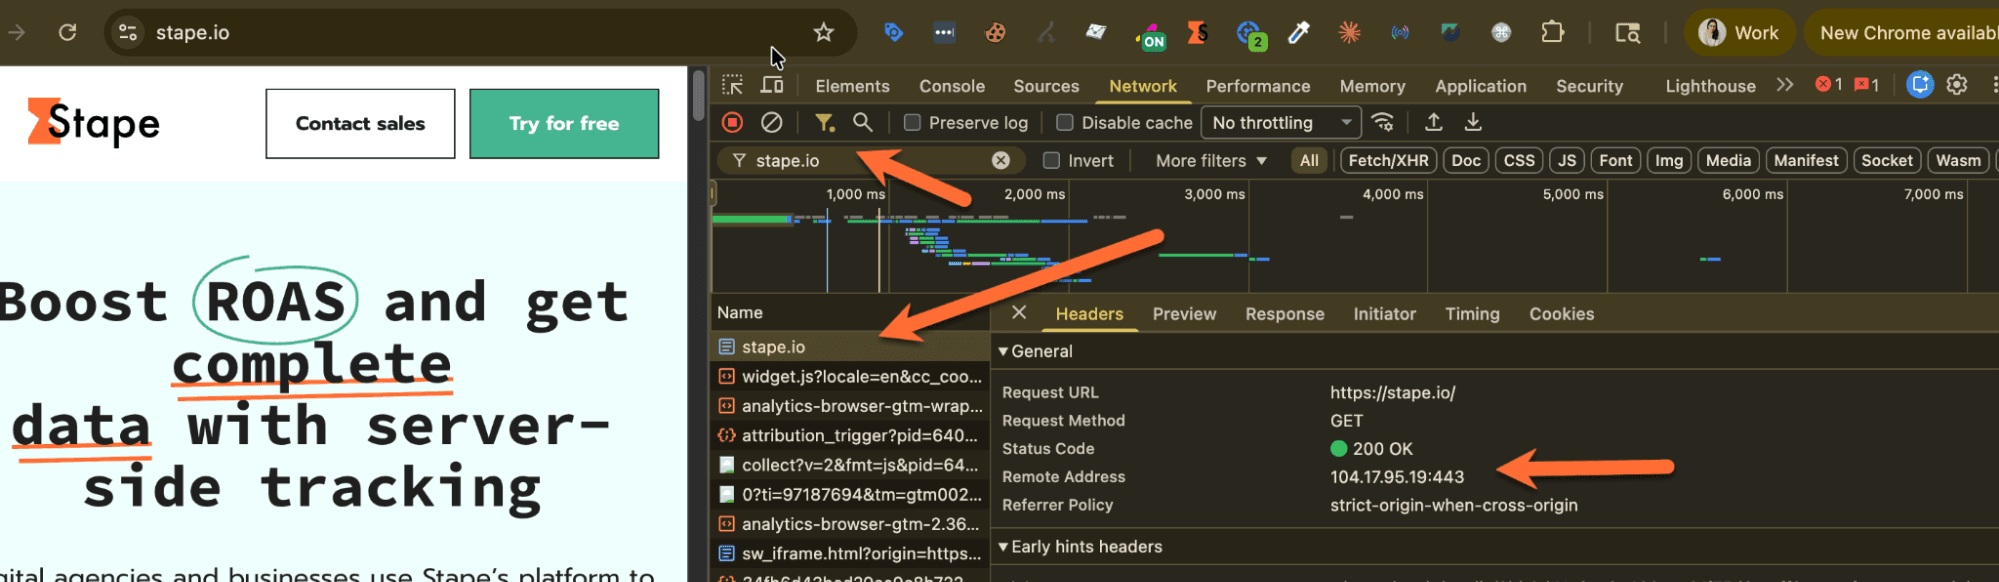Open the Lighthouse panel tab
The height and width of the screenshot is (582, 1999).
coord(1710,86)
